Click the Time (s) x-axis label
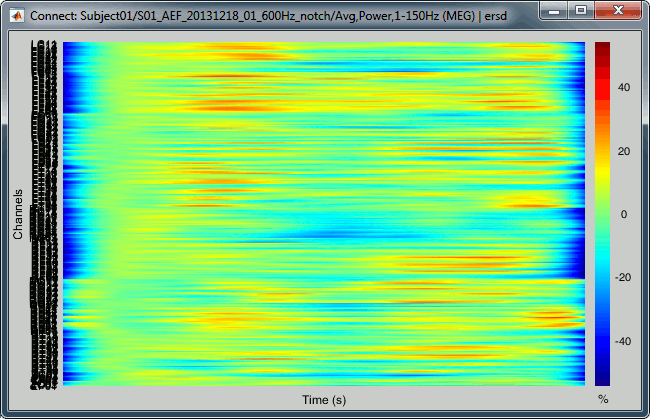The width and height of the screenshot is (650, 419). [324, 400]
